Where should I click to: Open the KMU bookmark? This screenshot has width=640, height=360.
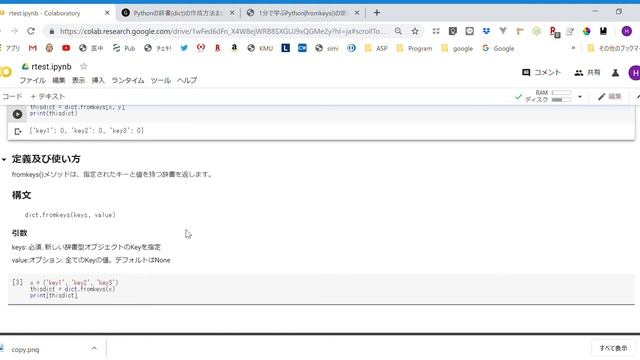coord(260,48)
